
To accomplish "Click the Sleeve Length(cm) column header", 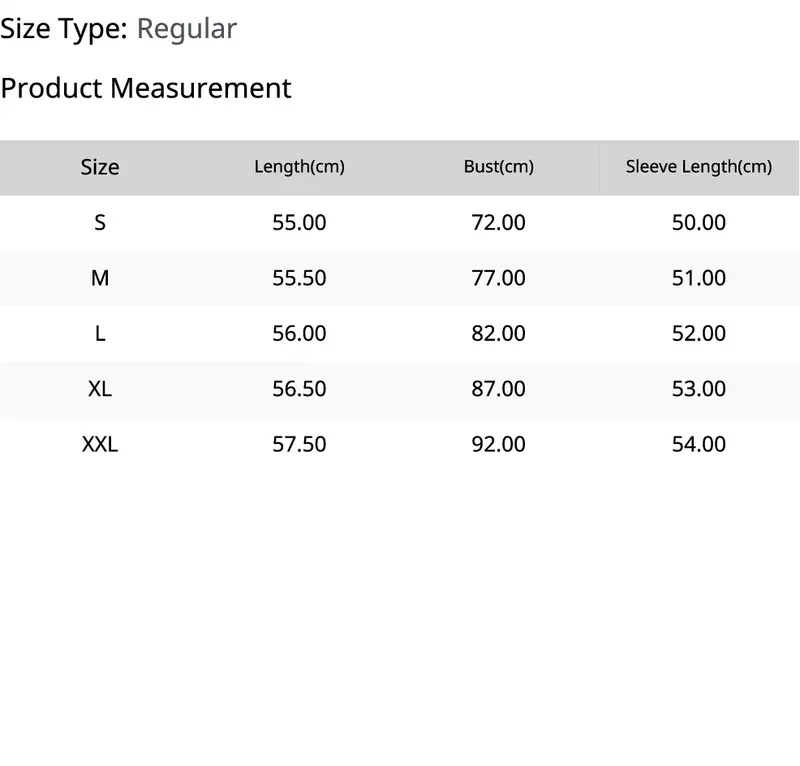I will 699,167.
